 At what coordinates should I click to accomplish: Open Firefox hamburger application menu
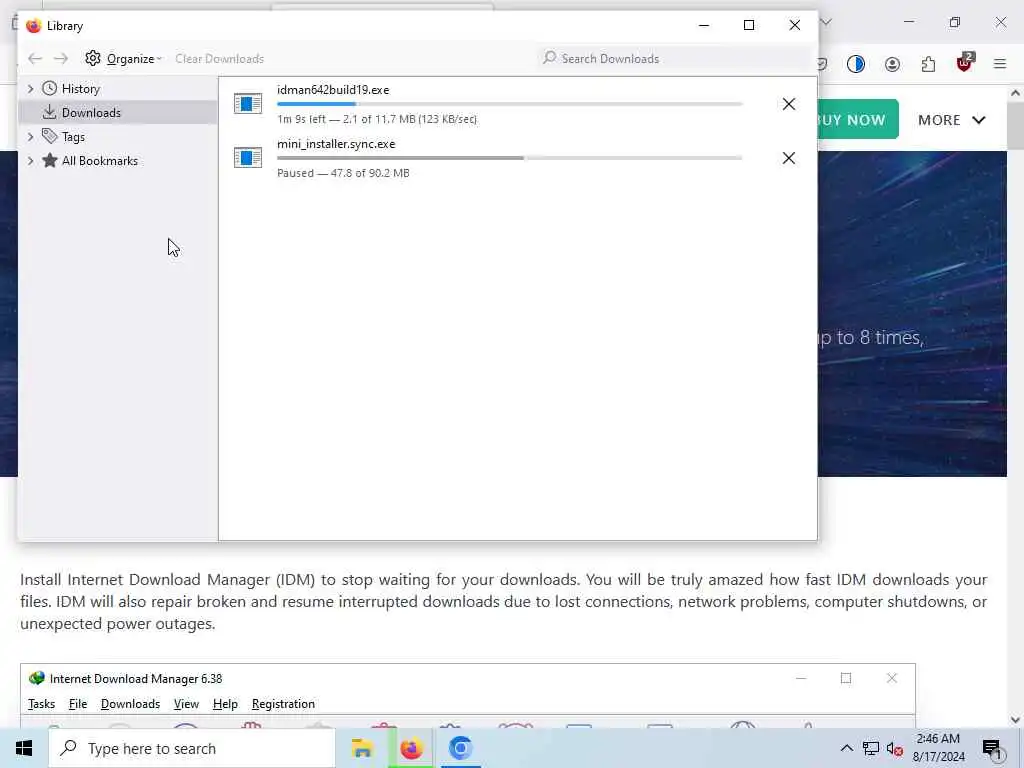click(x=1000, y=64)
